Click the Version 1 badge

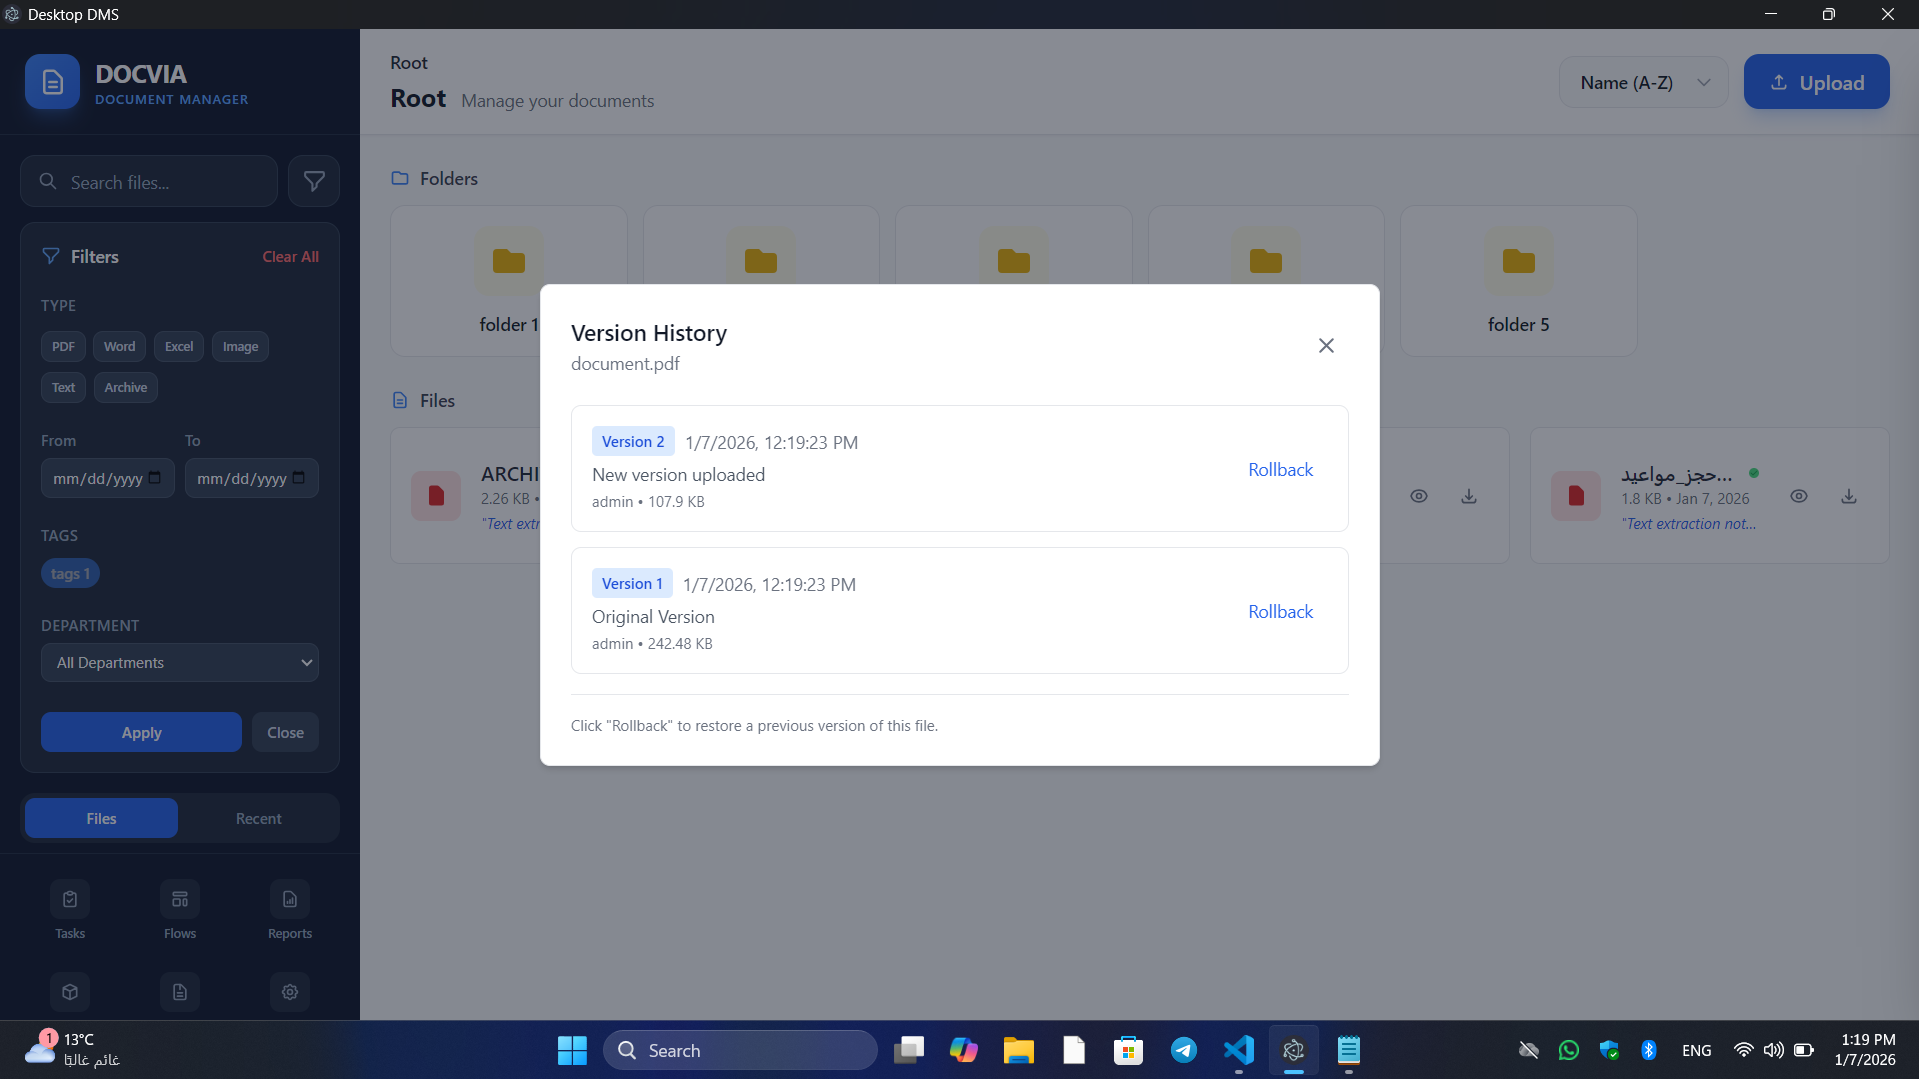coord(632,583)
